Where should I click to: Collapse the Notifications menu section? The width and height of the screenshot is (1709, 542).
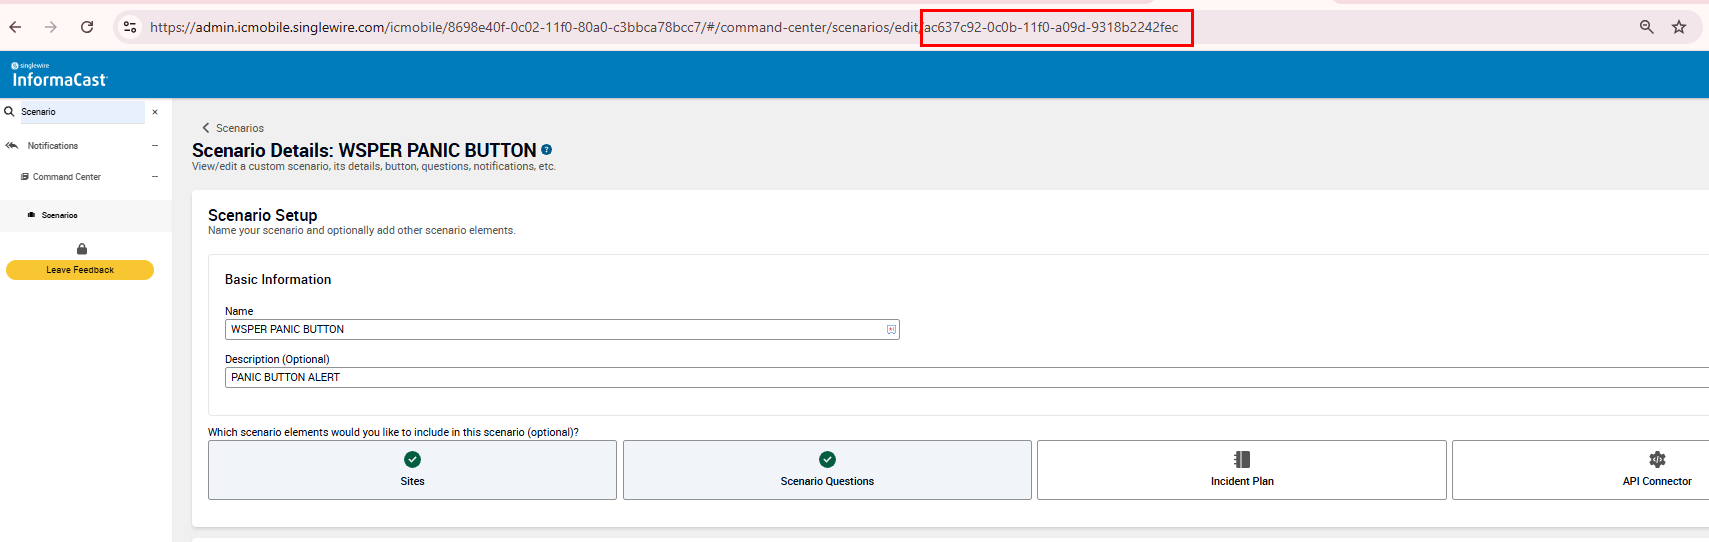click(x=155, y=146)
